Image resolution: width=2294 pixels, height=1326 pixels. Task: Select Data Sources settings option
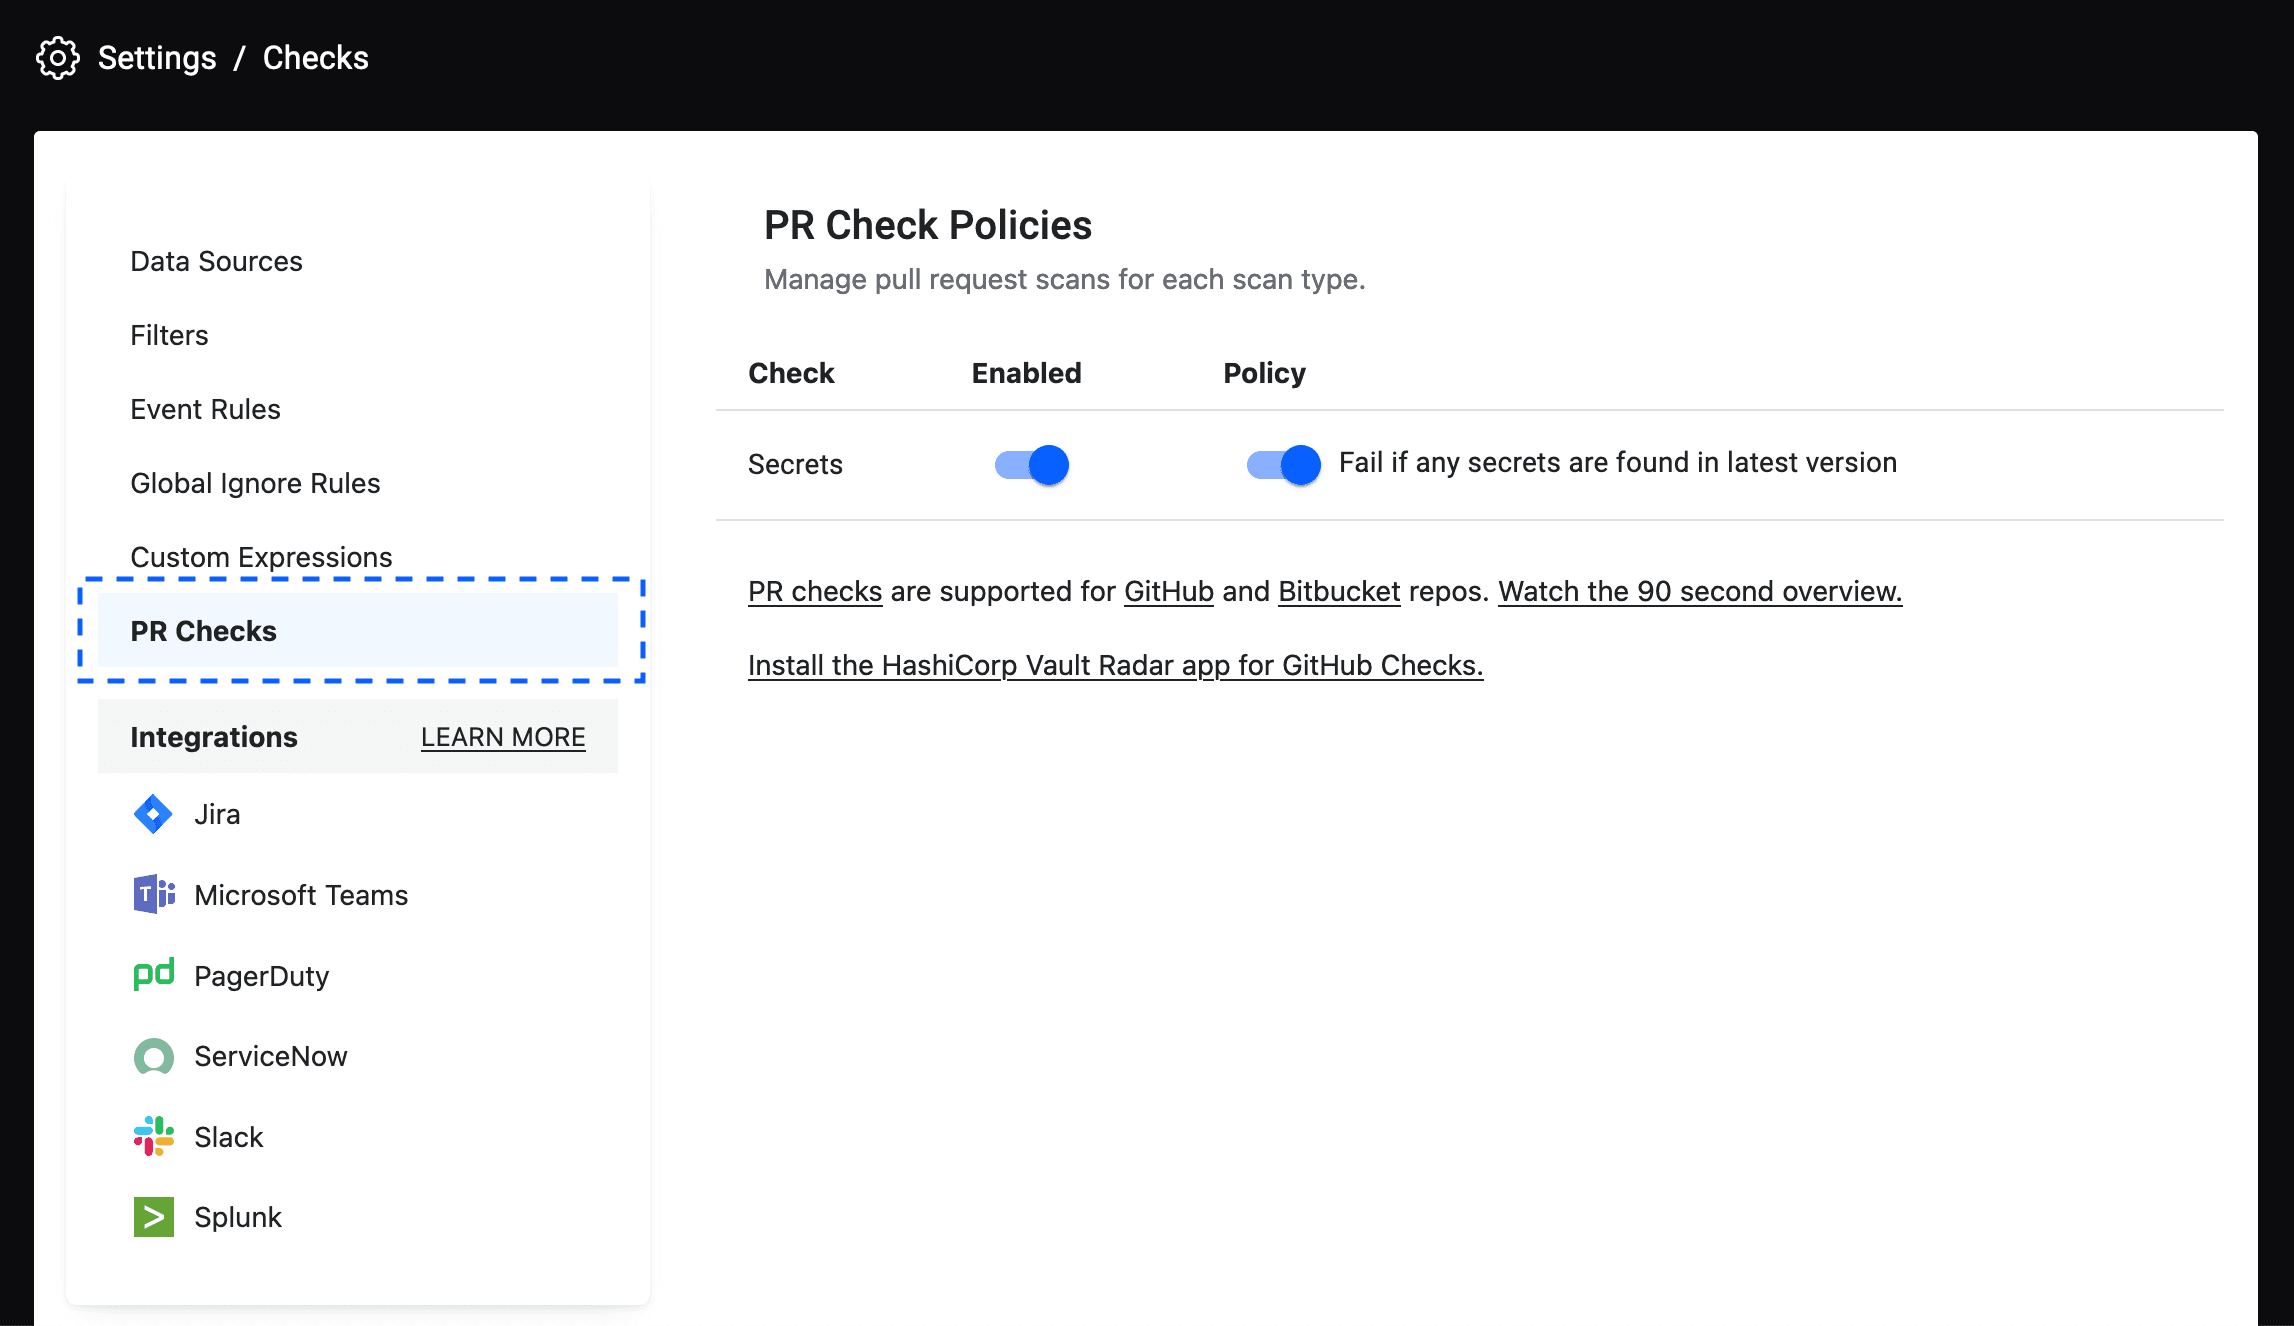click(218, 262)
